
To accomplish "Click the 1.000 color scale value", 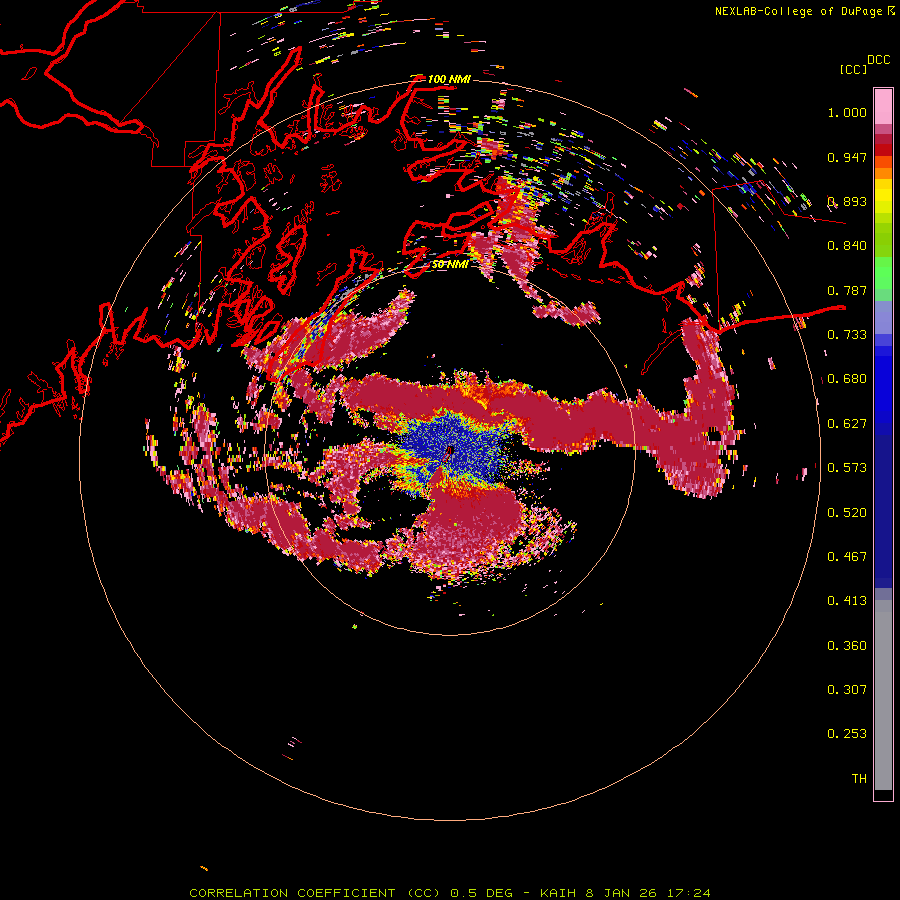I will coord(847,112).
